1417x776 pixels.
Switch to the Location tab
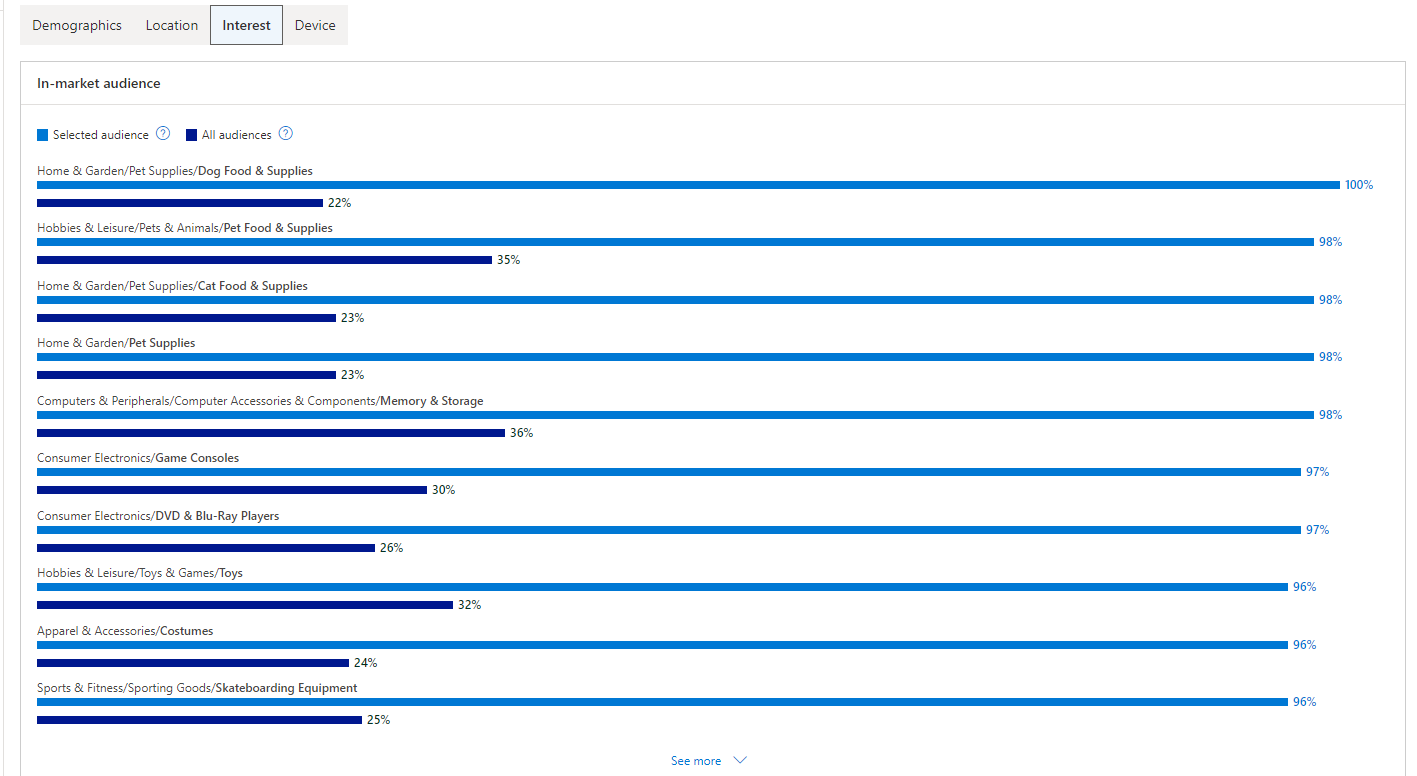point(171,25)
